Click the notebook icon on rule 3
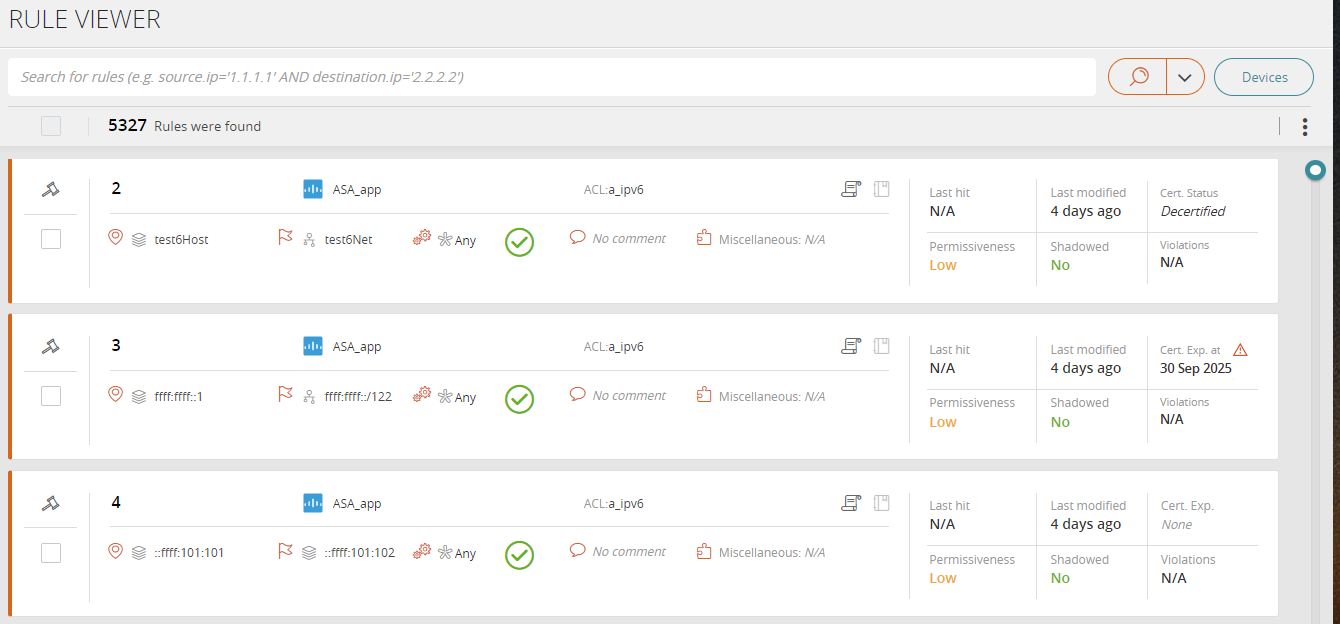Image resolution: width=1340 pixels, height=624 pixels. coord(881,346)
